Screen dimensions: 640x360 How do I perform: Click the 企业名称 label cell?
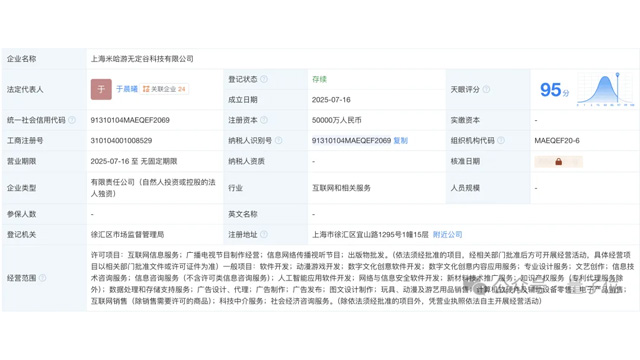tap(44, 59)
